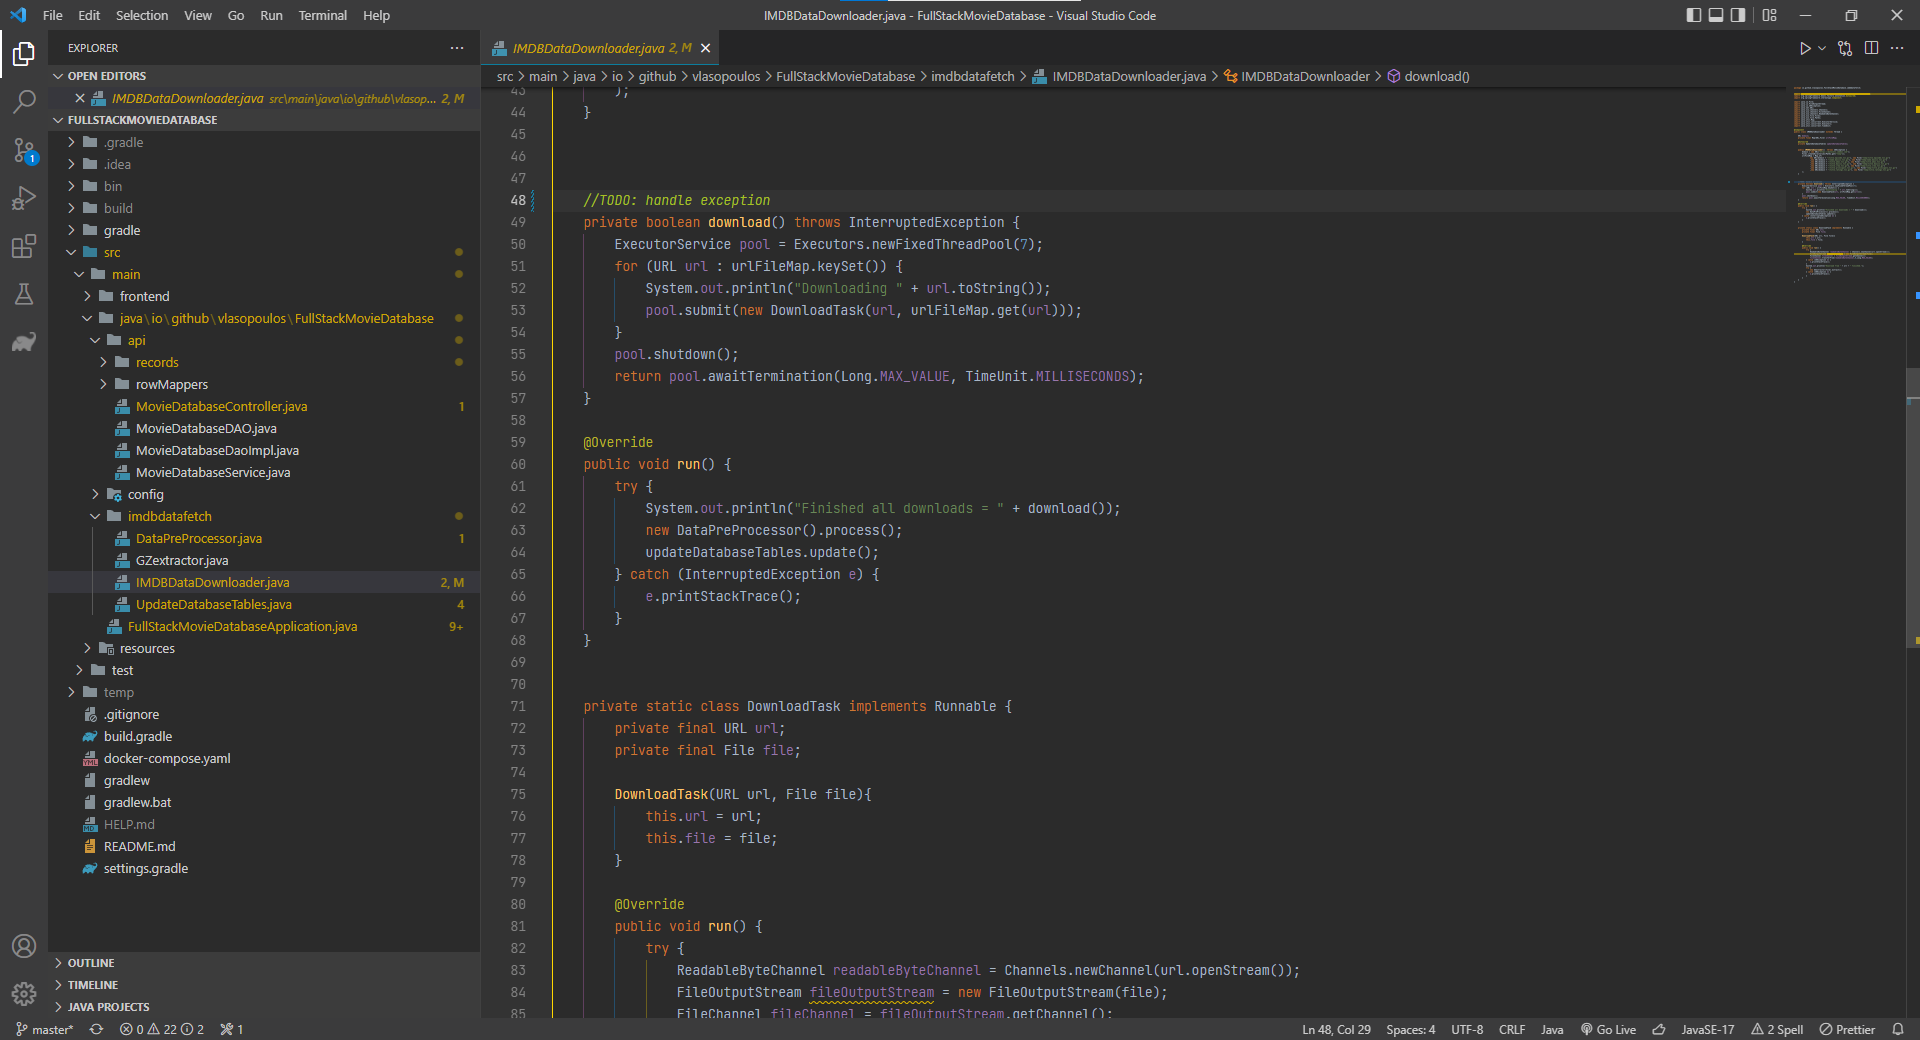This screenshot has width=1920, height=1040.
Task: Select the JavaSE-17 runtime status item
Action: [1708, 1029]
